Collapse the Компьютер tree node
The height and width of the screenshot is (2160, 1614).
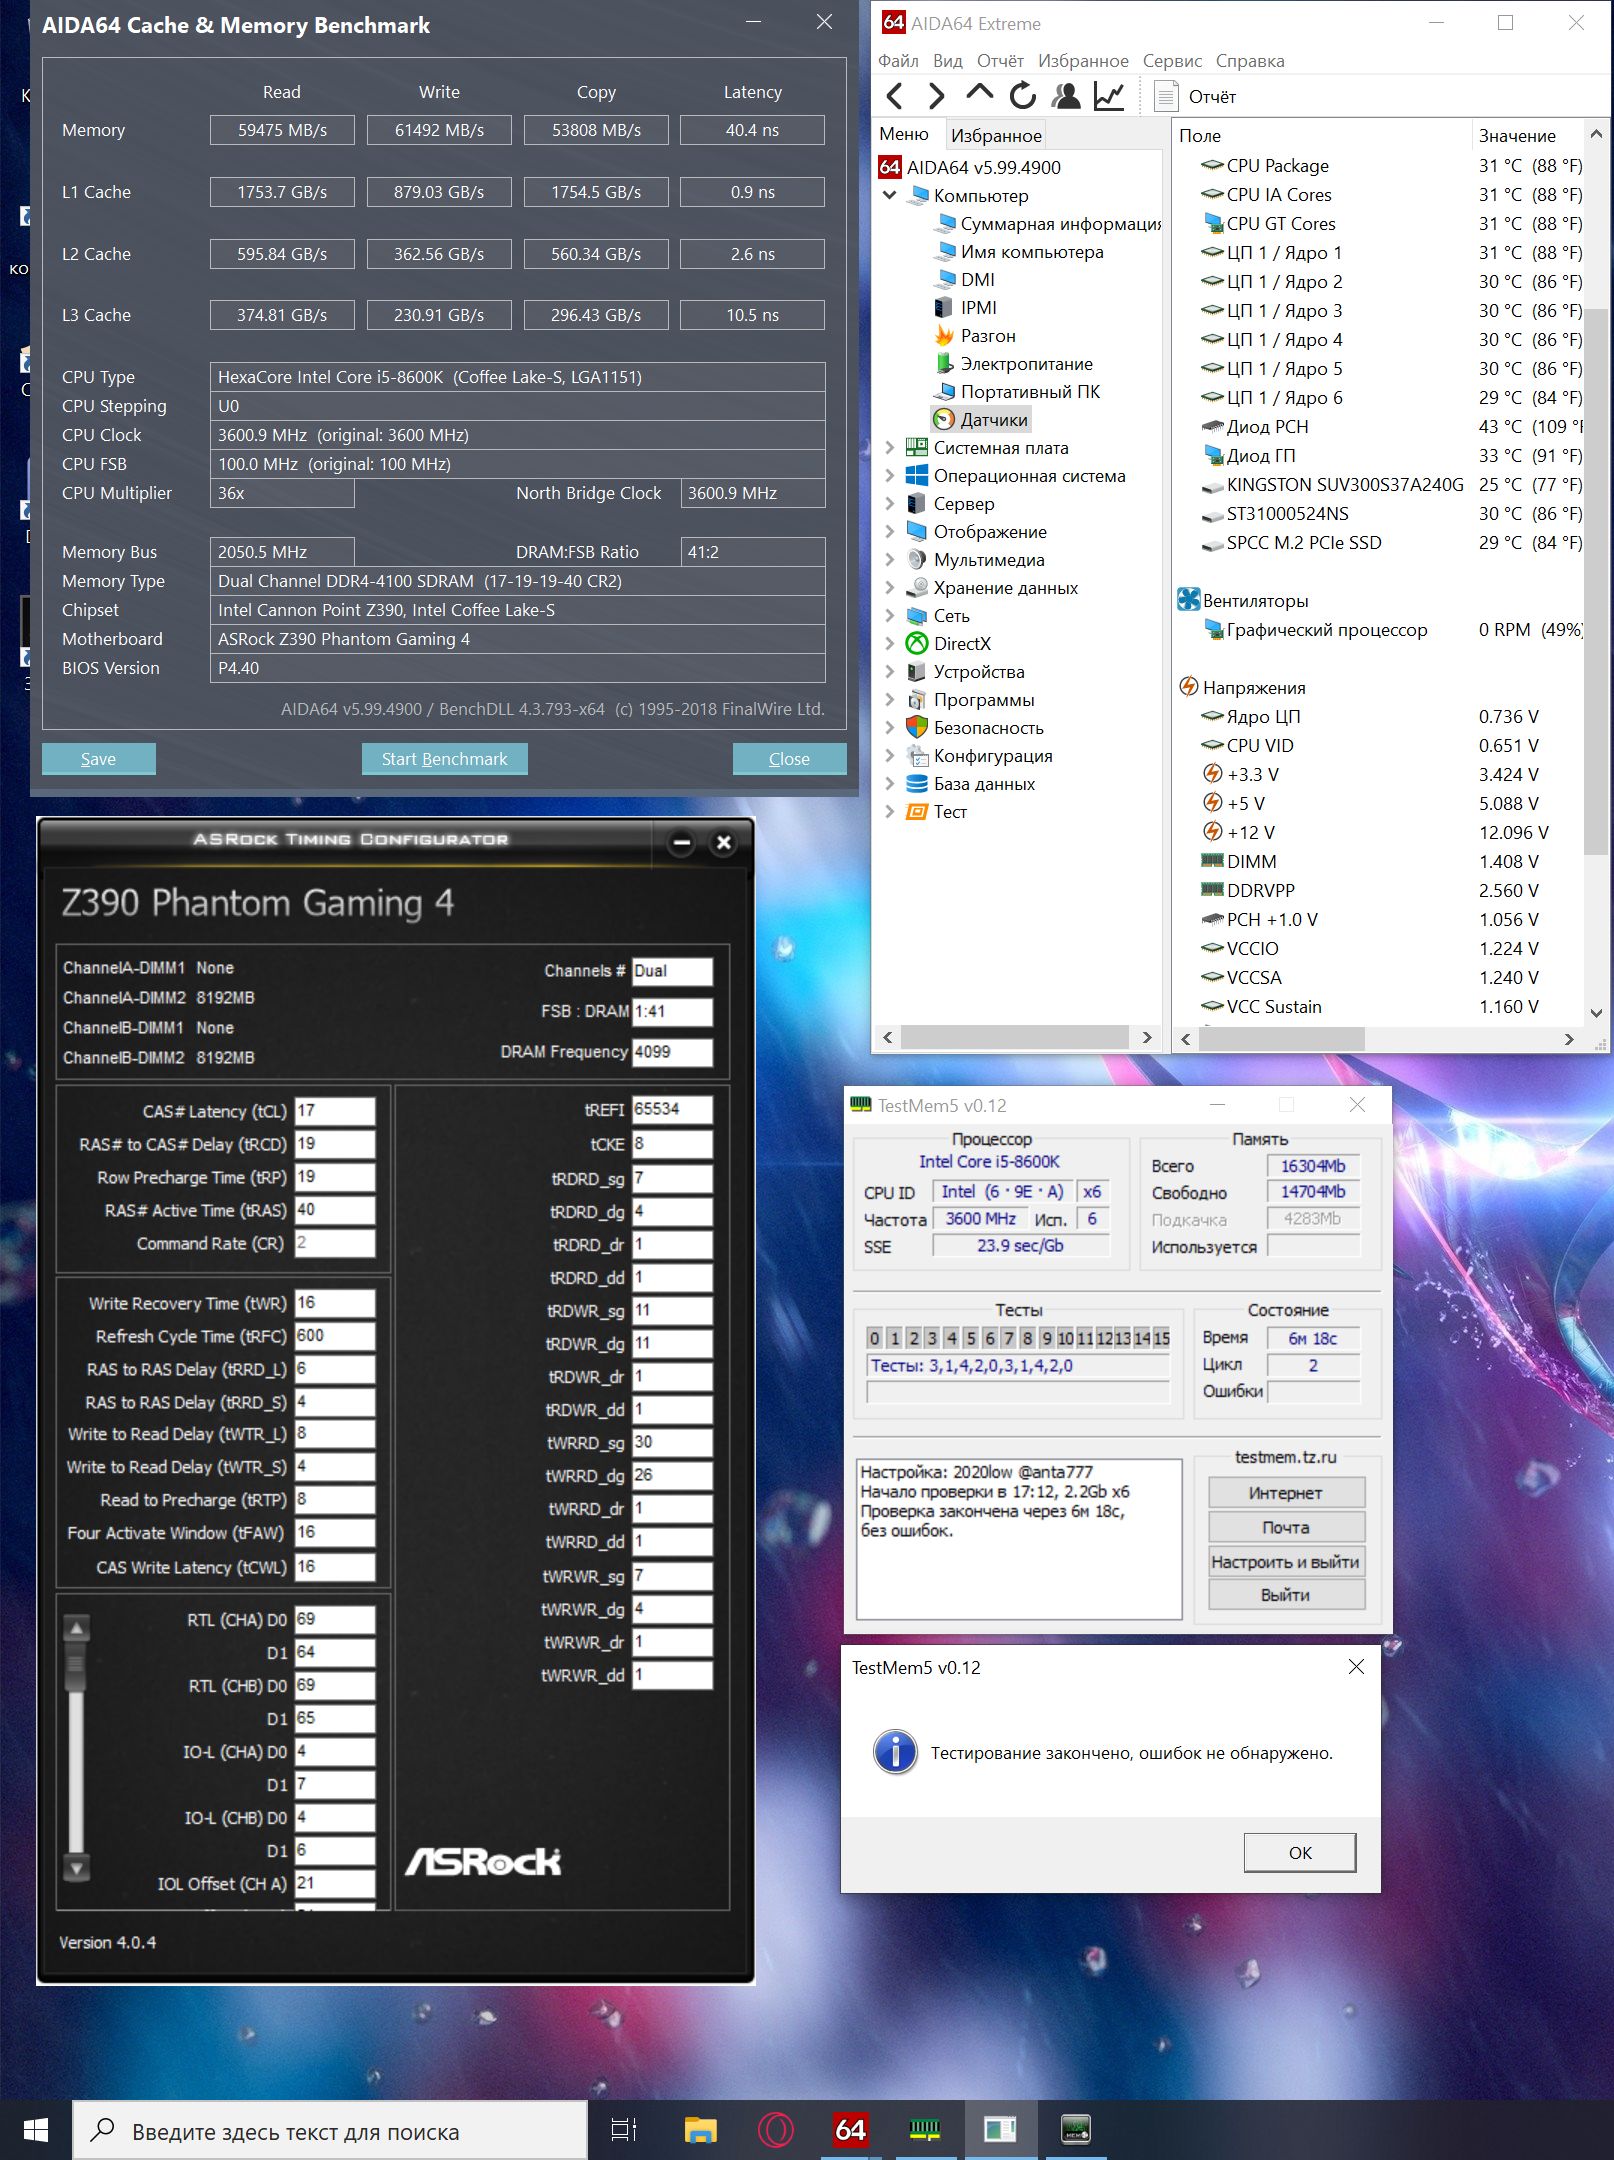pyautogui.click(x=889, y=196)
